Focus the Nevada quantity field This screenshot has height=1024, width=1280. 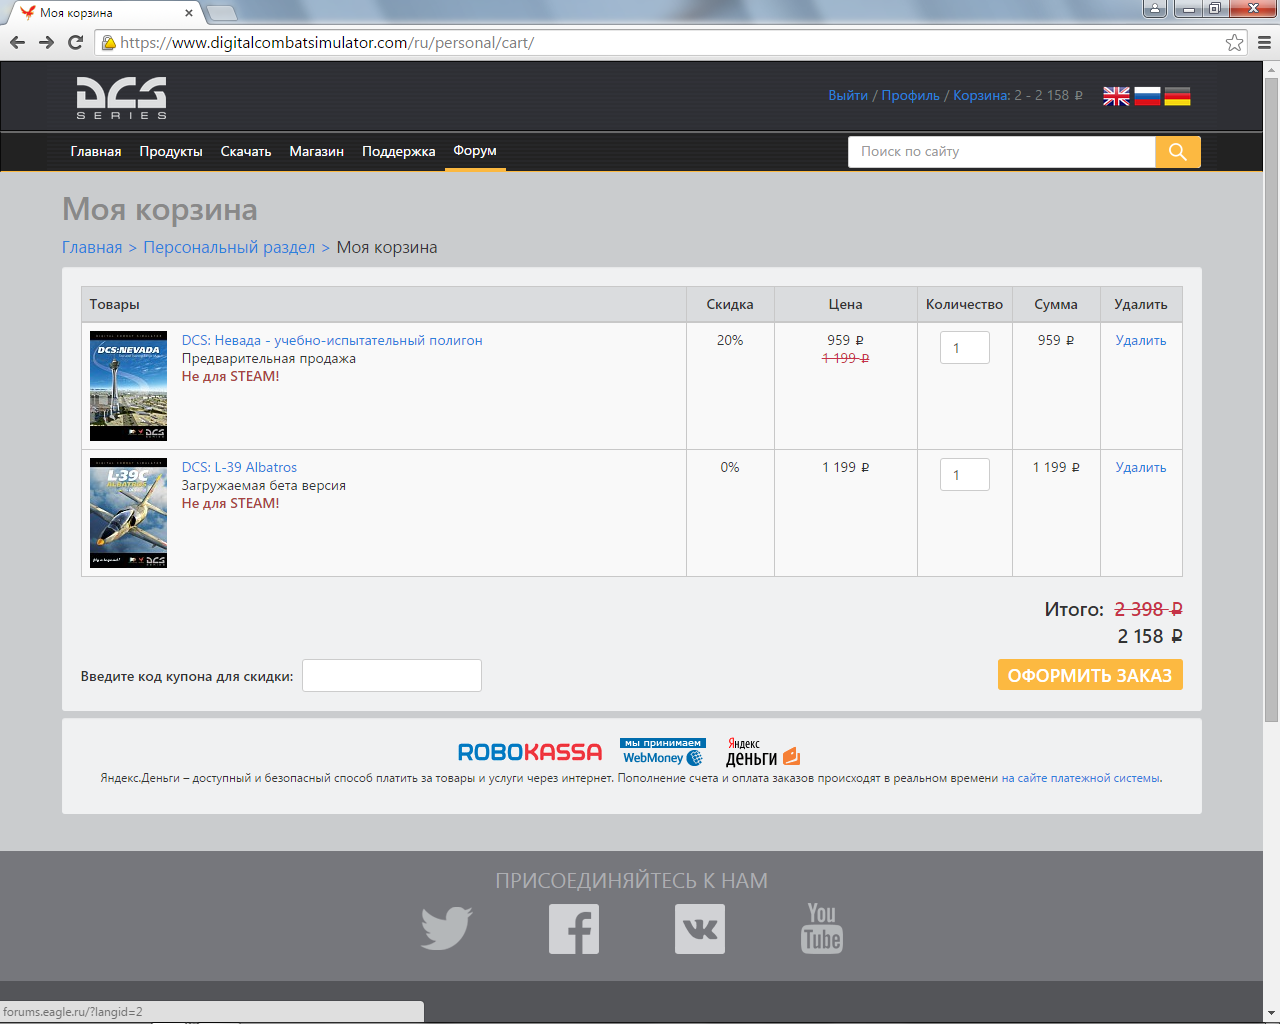[x=965, y=347]
